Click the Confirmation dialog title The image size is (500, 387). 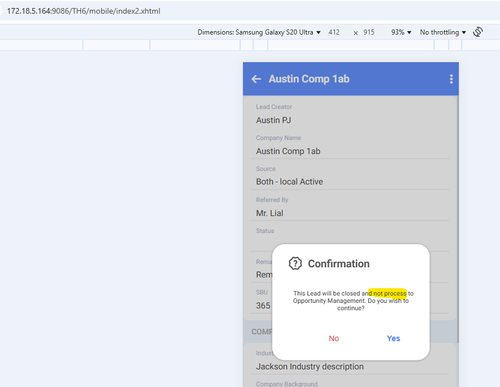[x=338, y=264]
